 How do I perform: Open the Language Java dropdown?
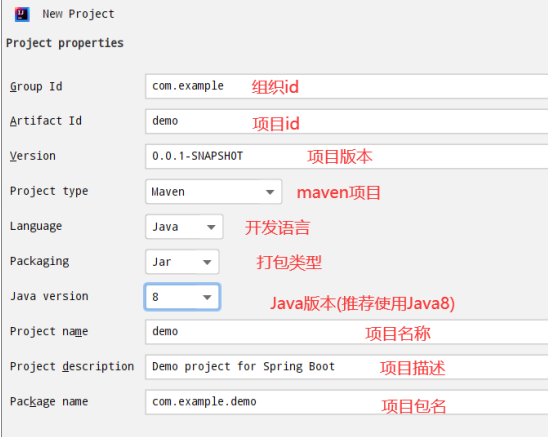(184, 227)
